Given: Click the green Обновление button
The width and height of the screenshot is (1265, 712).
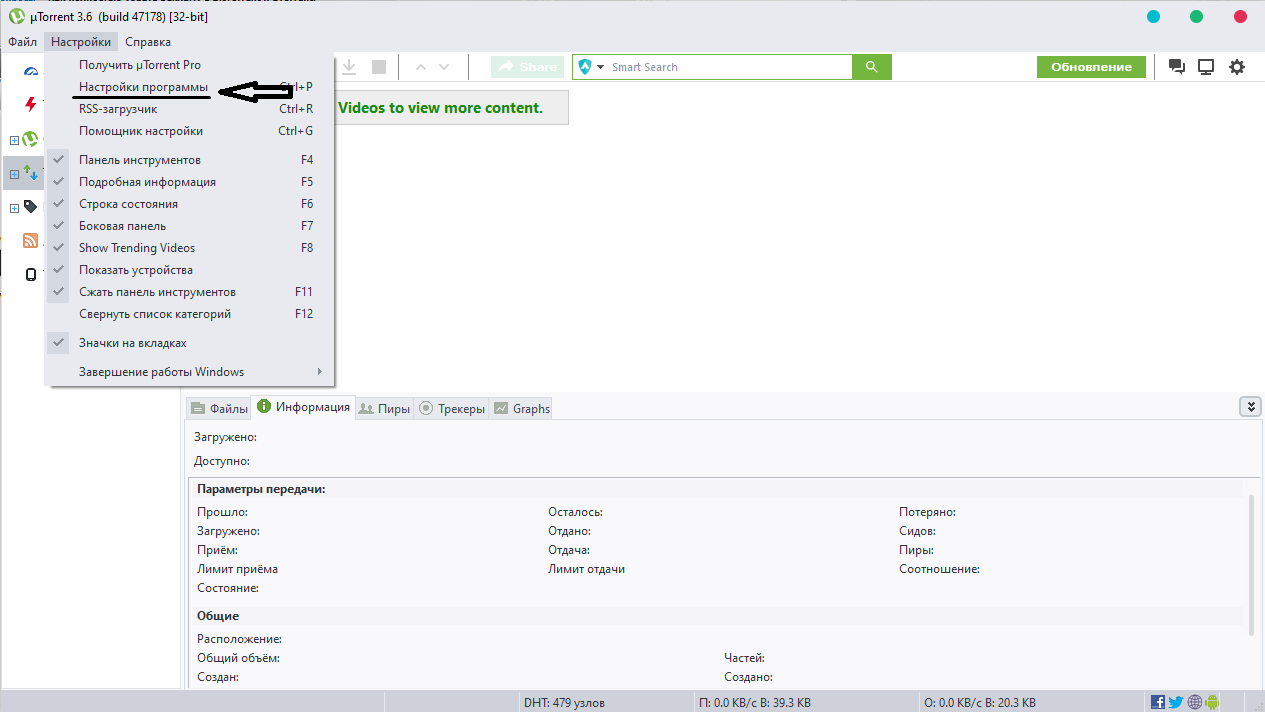Looking at the screenshot, I should [1091, 67].
